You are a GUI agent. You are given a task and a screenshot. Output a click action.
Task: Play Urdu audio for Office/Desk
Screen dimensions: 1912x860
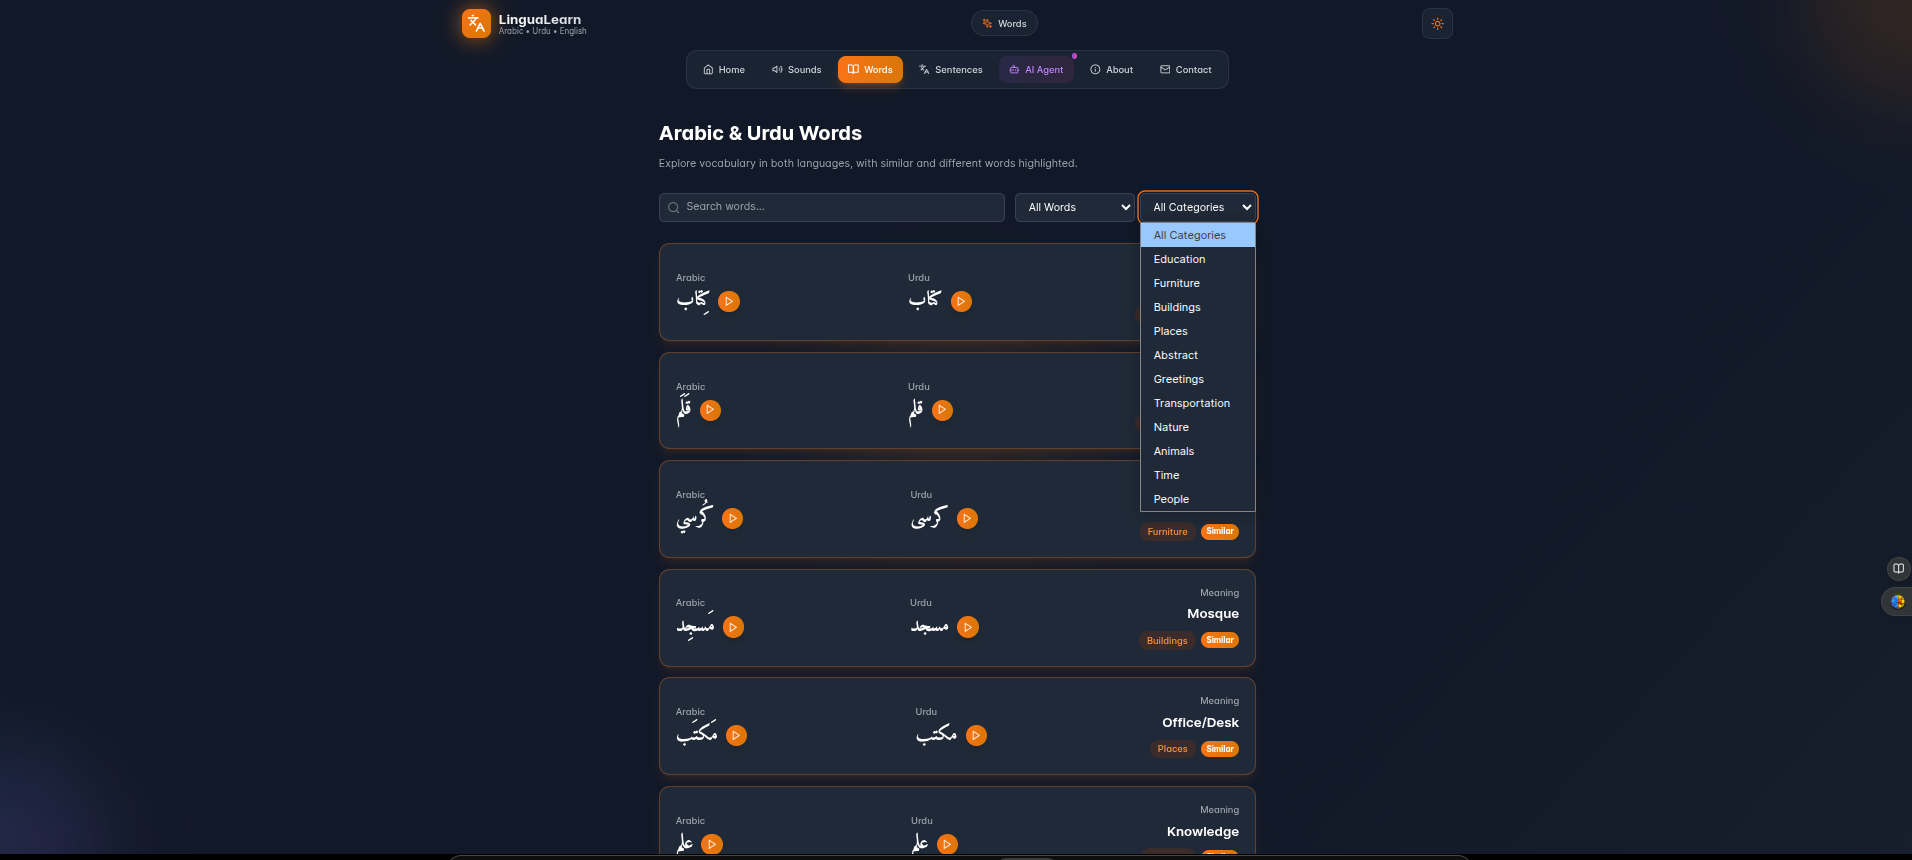click(x=976, y=735)
